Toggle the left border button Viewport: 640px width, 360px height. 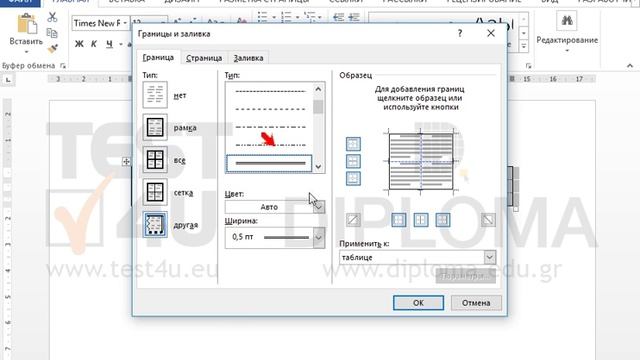pyautogui.click(x=399, y=220)
